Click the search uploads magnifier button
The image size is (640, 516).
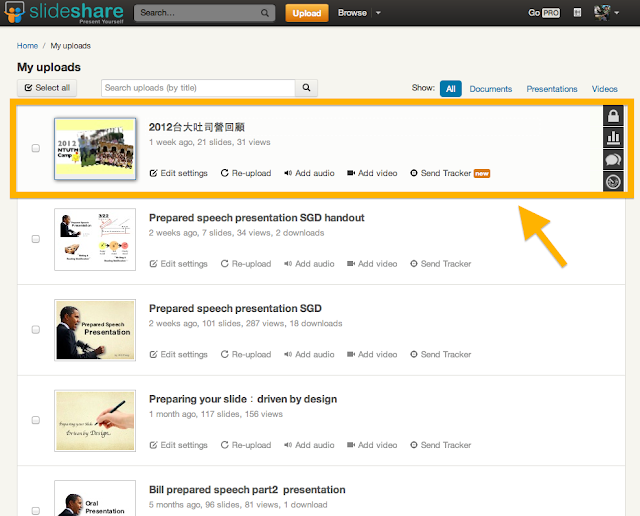(306, 88)
